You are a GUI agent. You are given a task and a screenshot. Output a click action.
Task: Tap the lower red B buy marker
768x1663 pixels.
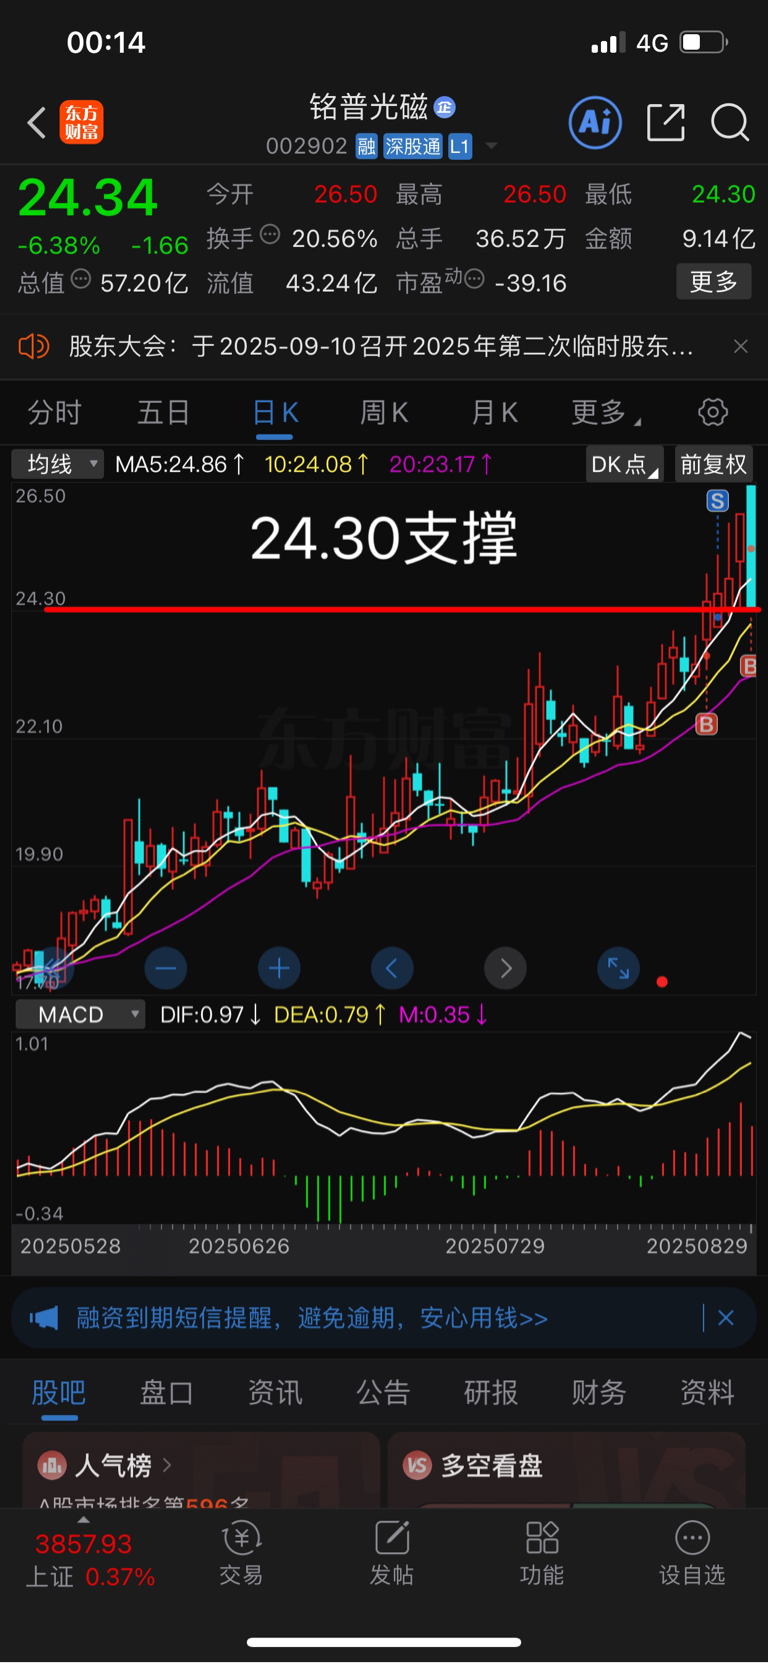tap(706, 724)
